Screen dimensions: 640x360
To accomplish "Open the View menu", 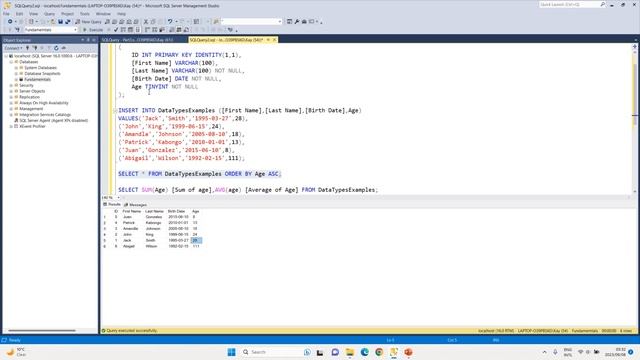I will (33, 14).
